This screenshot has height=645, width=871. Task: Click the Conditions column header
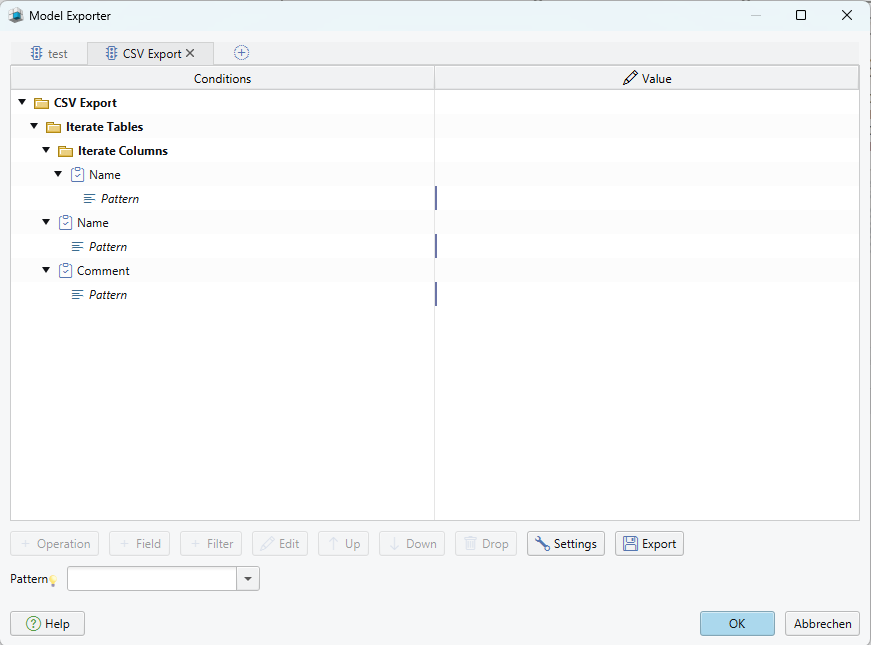222,78
